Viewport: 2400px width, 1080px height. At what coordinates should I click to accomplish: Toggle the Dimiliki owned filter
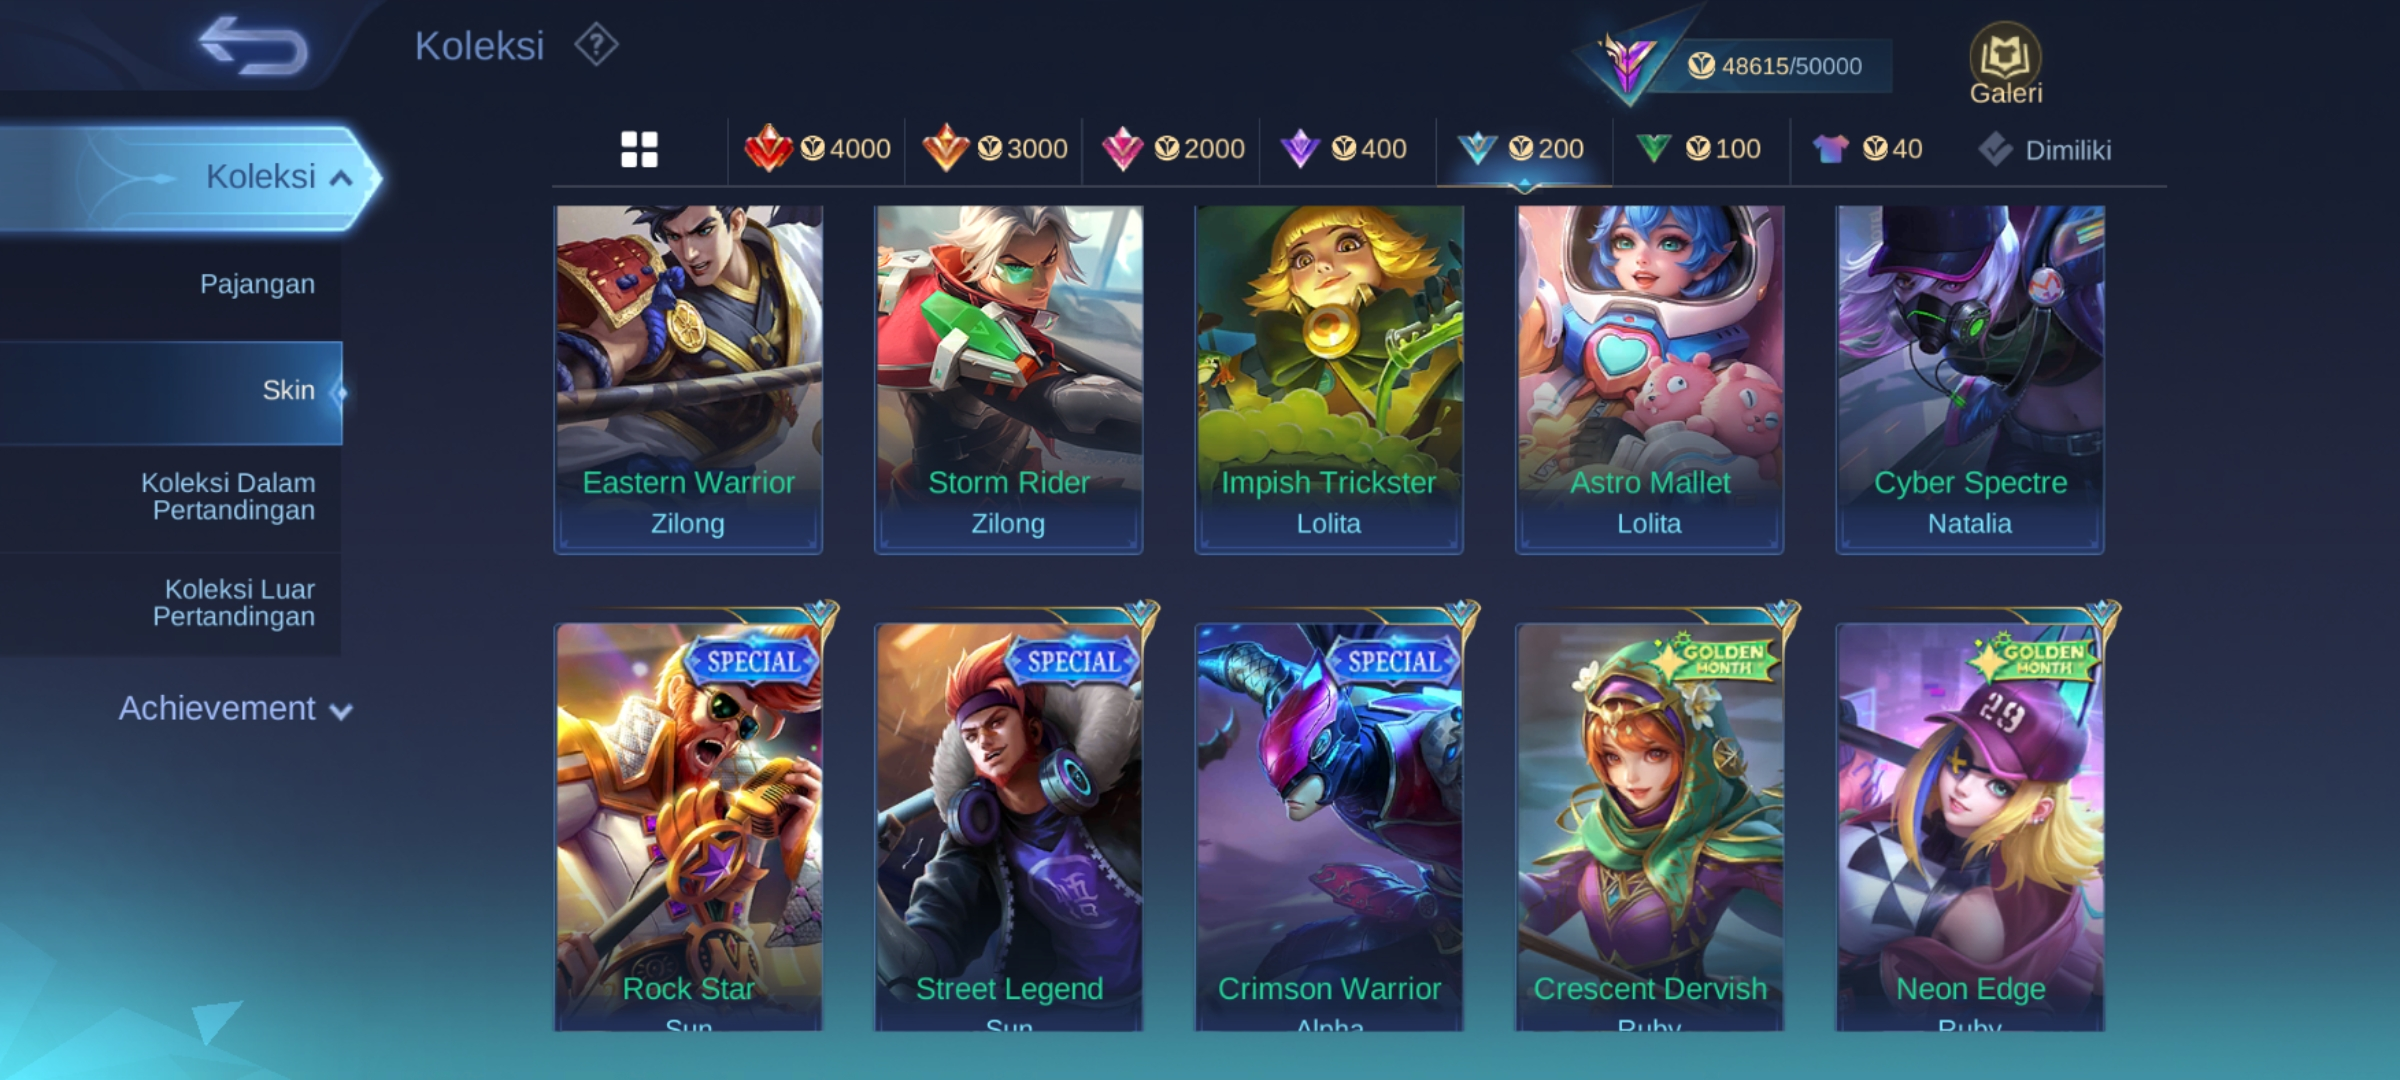tap(2044, 150)
